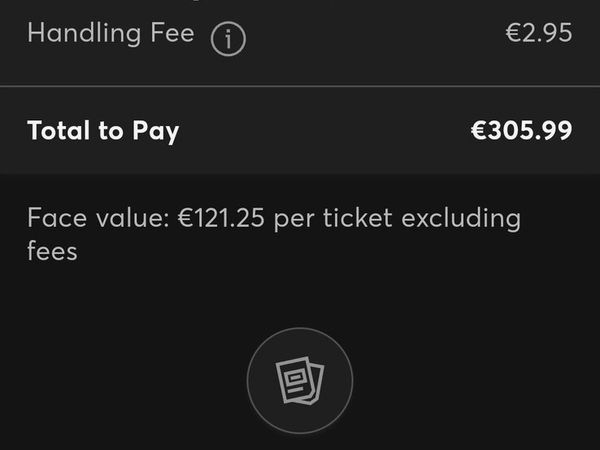Select the €305.99 total amount
The width and height of the screenshot is (600, 450).
[x=522, y=130]
